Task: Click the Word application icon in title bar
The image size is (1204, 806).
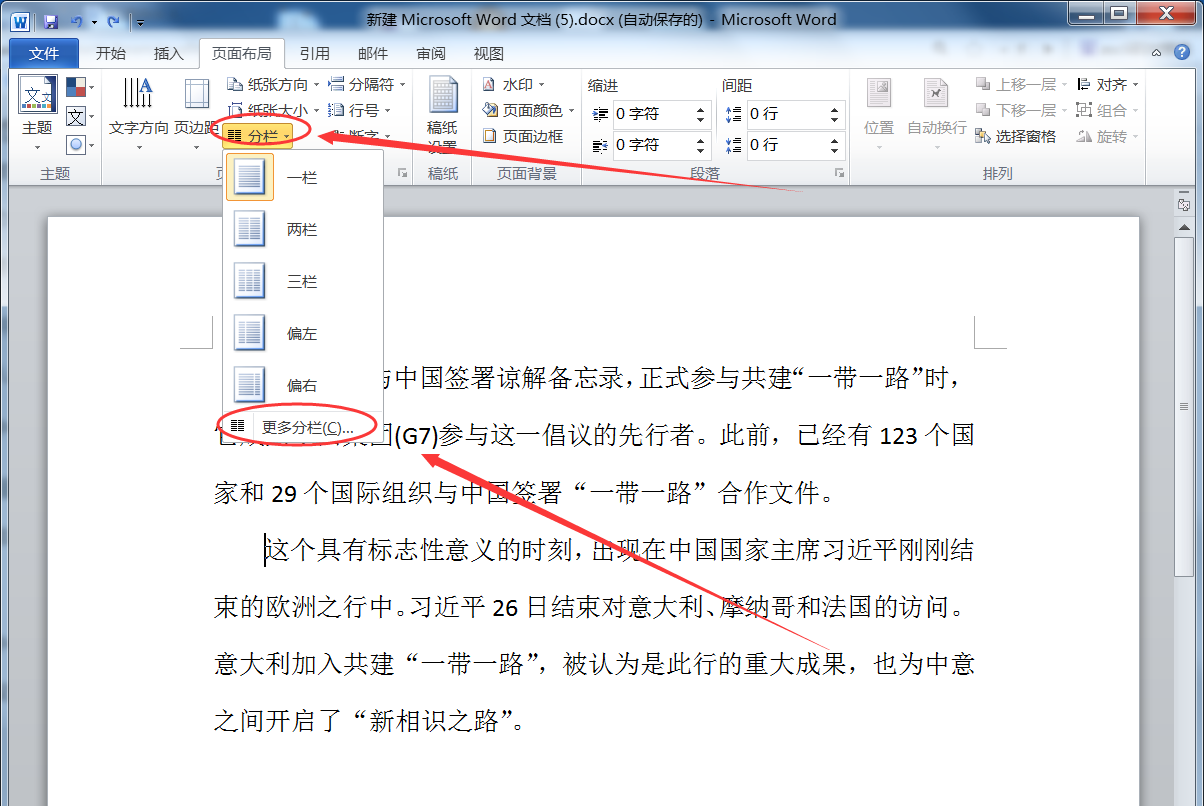Action: 21,20
